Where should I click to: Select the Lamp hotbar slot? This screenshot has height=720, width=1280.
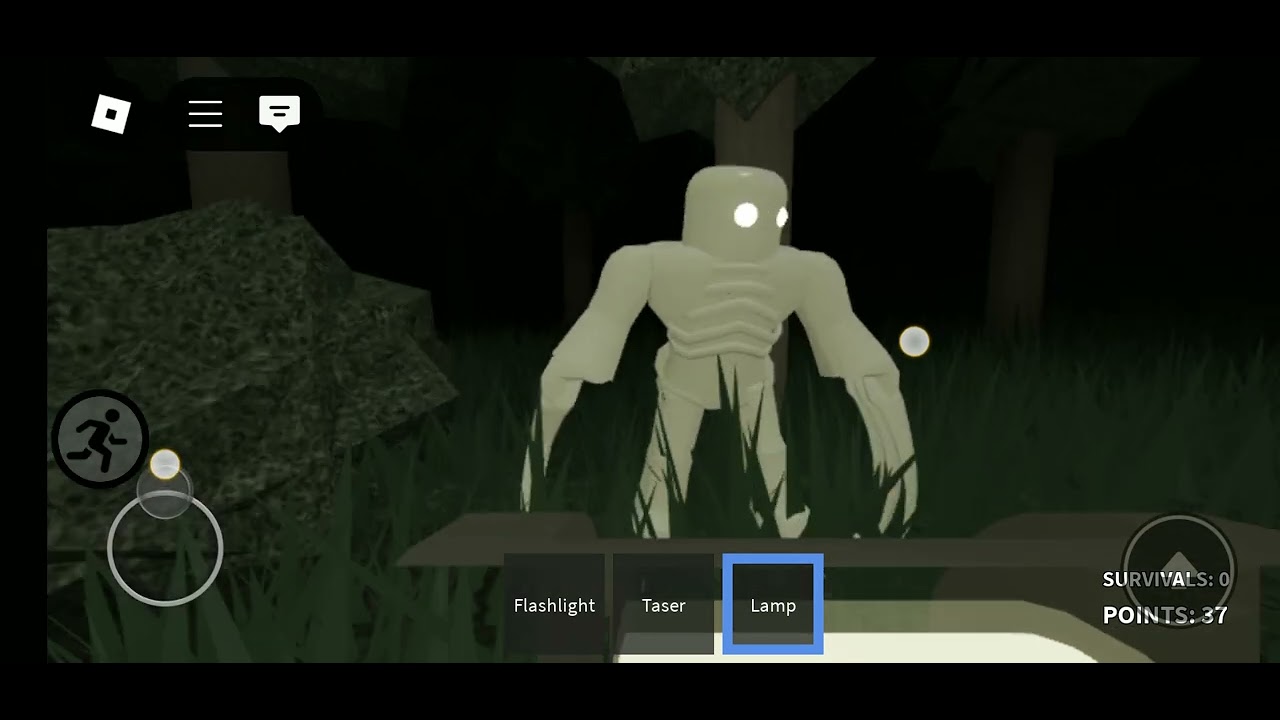(x=773, y=604)
